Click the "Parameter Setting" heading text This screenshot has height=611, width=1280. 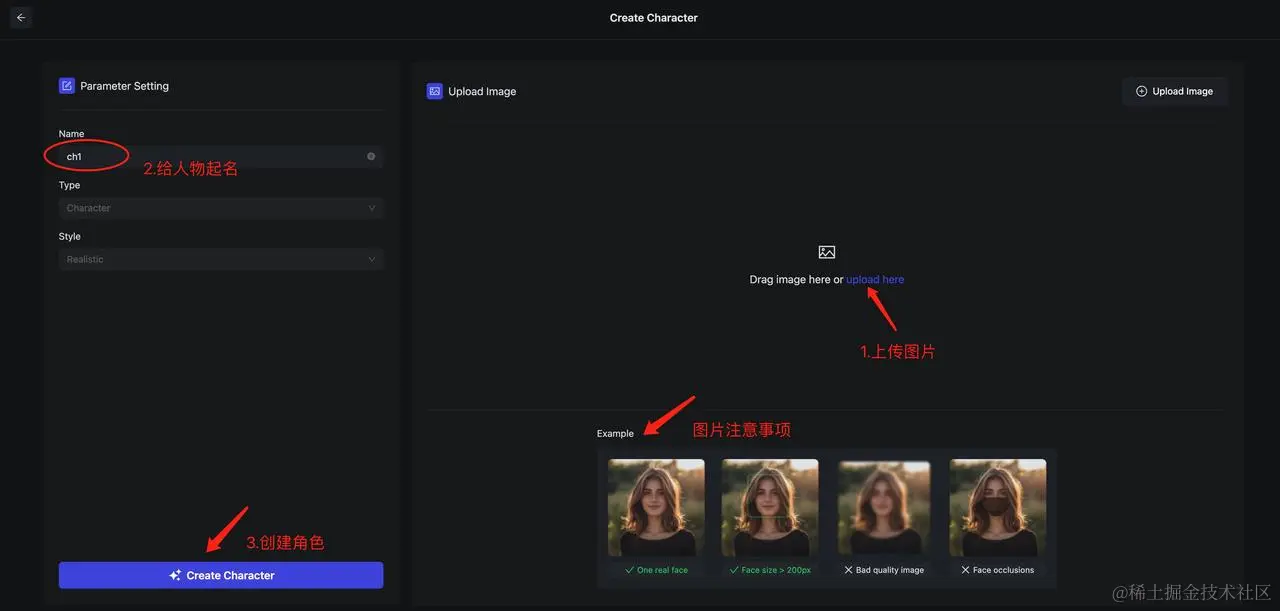[125, 86]
